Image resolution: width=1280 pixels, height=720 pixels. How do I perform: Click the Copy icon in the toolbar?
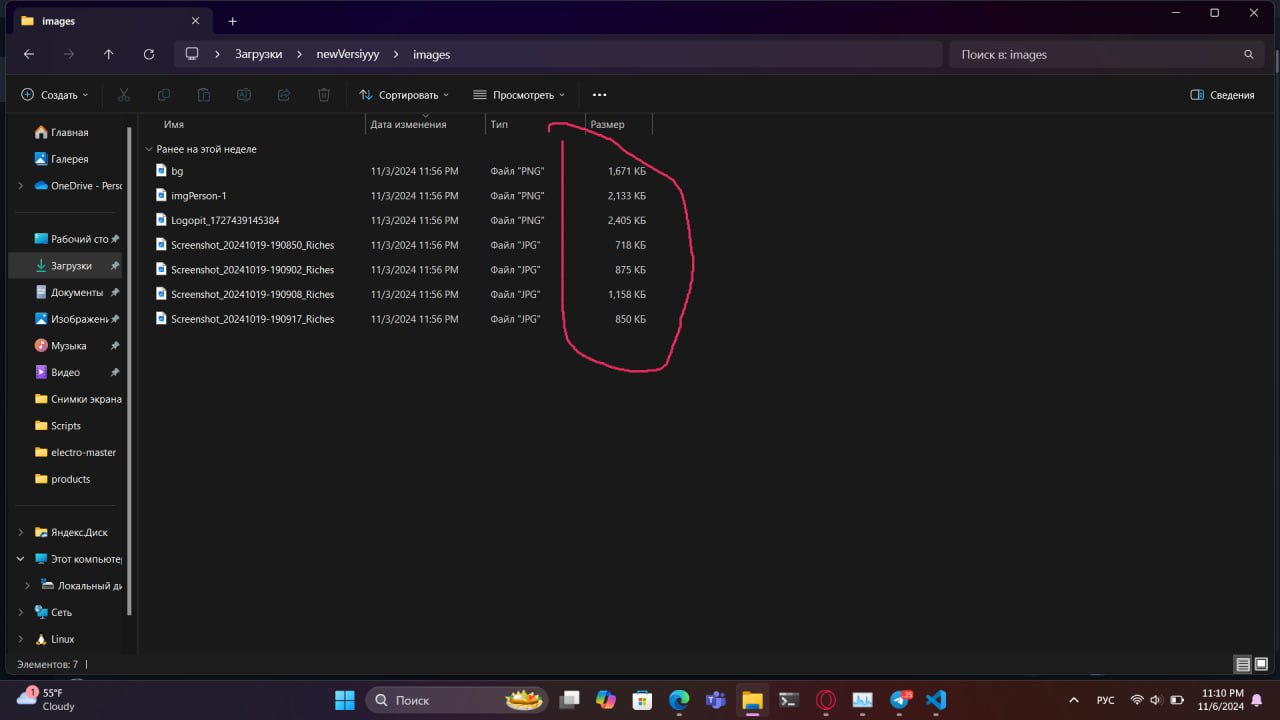[164, 95]
